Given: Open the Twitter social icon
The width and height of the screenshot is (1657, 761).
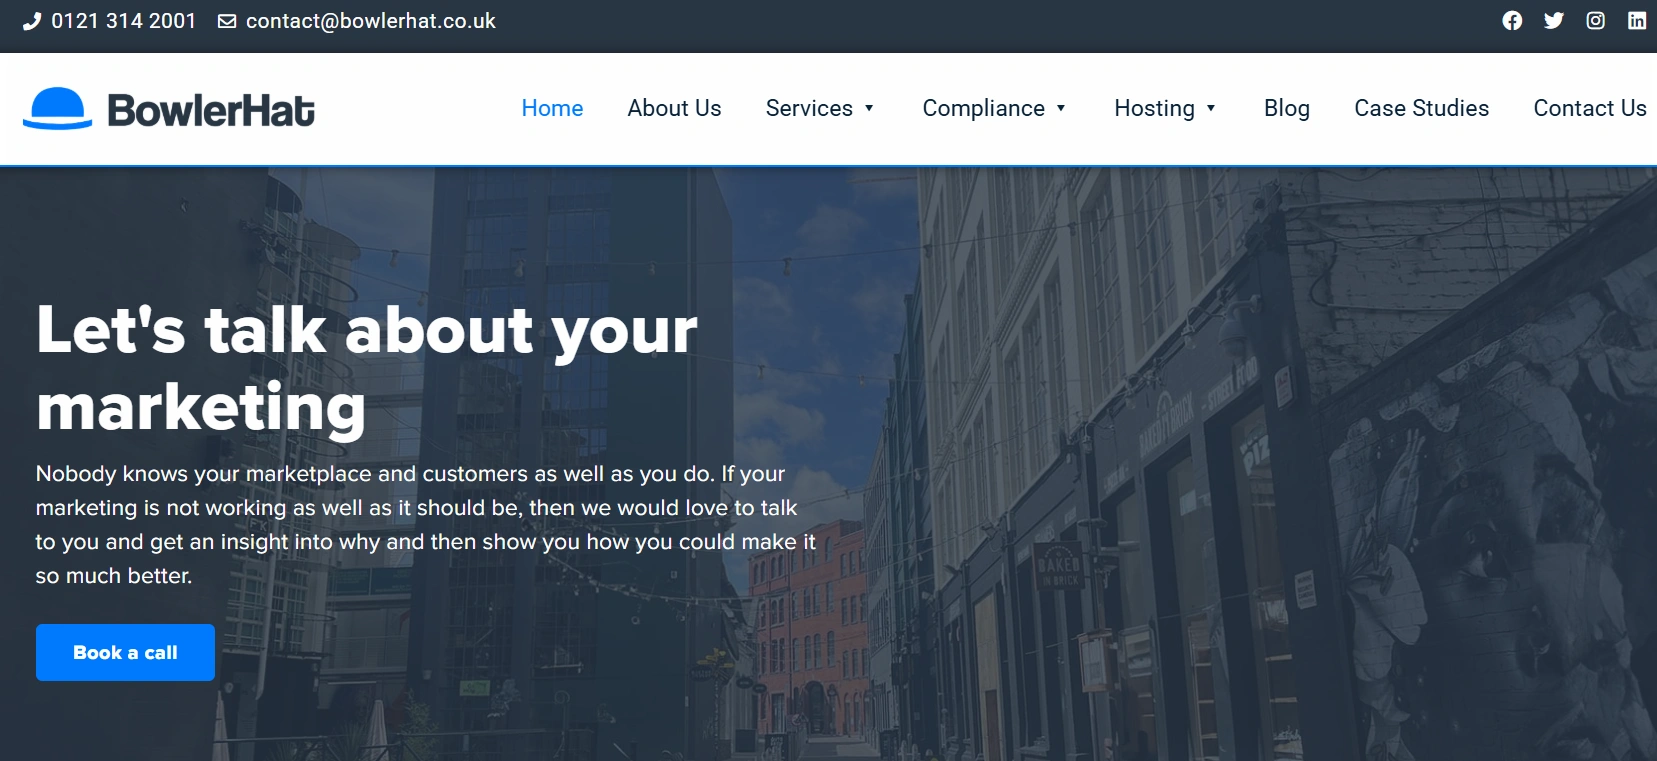Looking at the screenshot, I should point(1553,21).
